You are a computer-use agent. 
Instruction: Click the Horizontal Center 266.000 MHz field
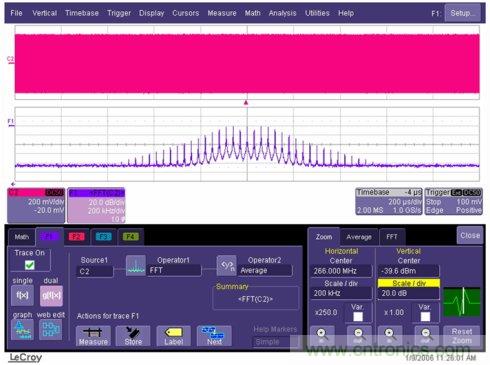pyautogui.click(x=341, y=271)
